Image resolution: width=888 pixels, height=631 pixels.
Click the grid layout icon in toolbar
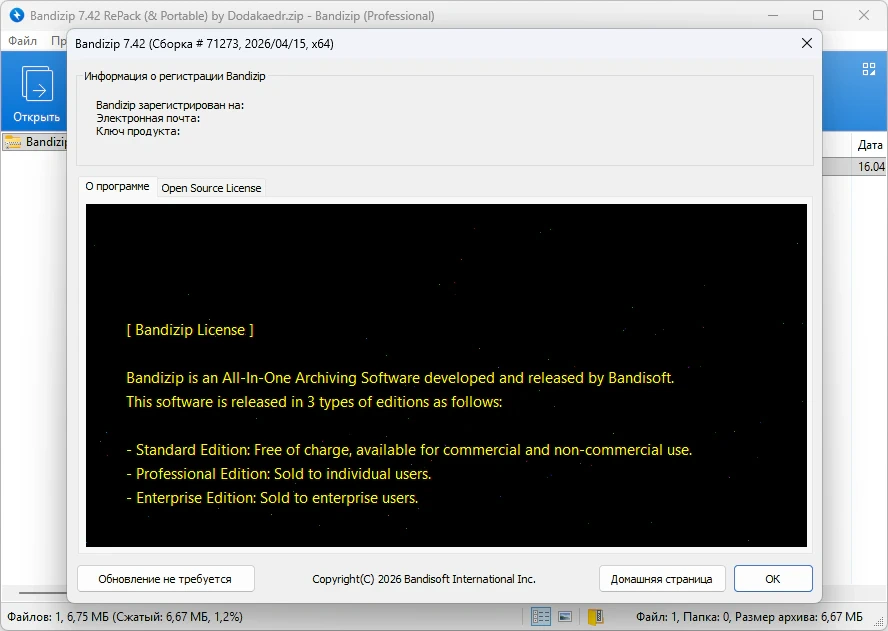pyautogui.click(x=869, y=69)
